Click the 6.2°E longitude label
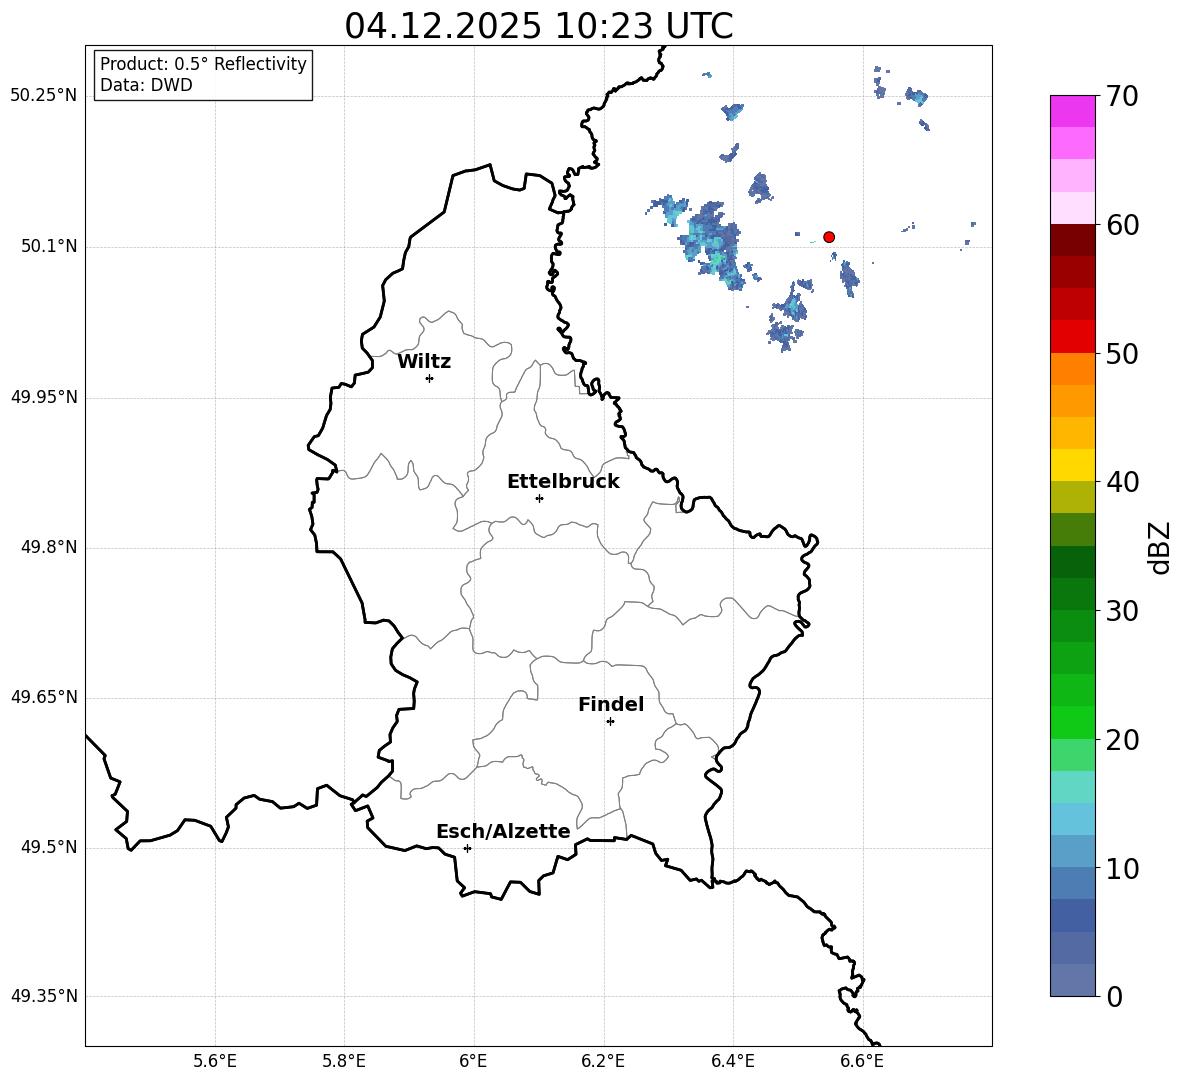 603,1061
